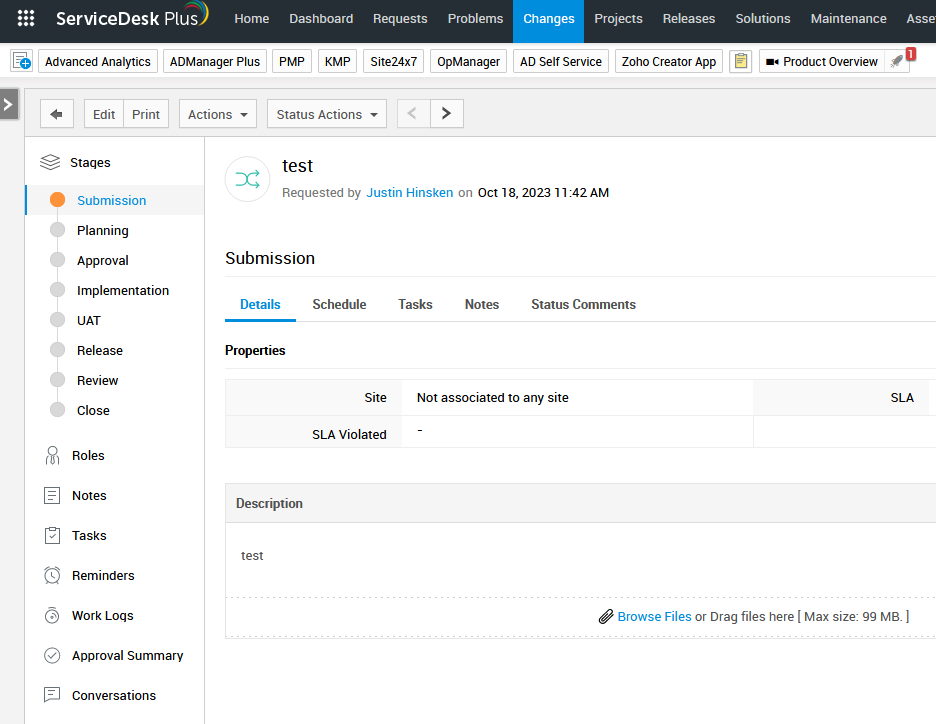Go to the Problems module

(475, 19)
